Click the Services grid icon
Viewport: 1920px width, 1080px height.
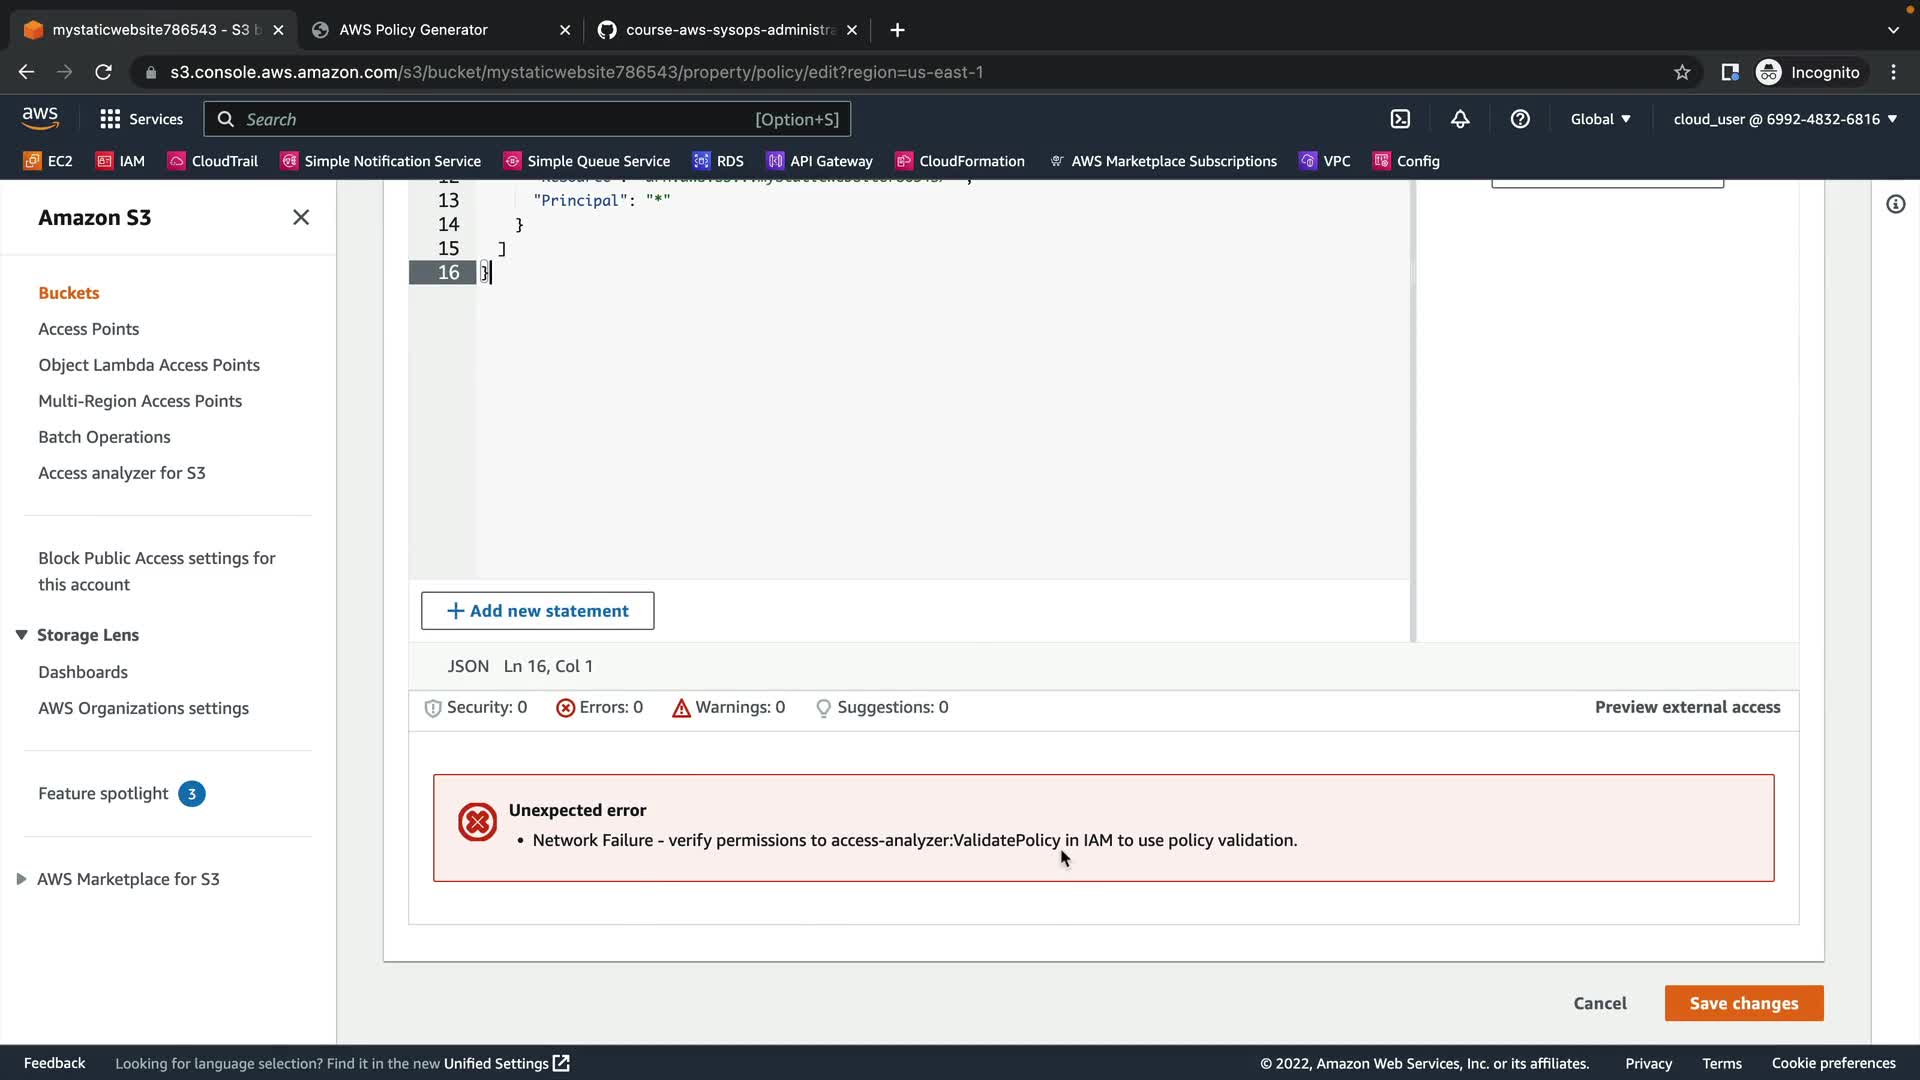click(110, 119)
